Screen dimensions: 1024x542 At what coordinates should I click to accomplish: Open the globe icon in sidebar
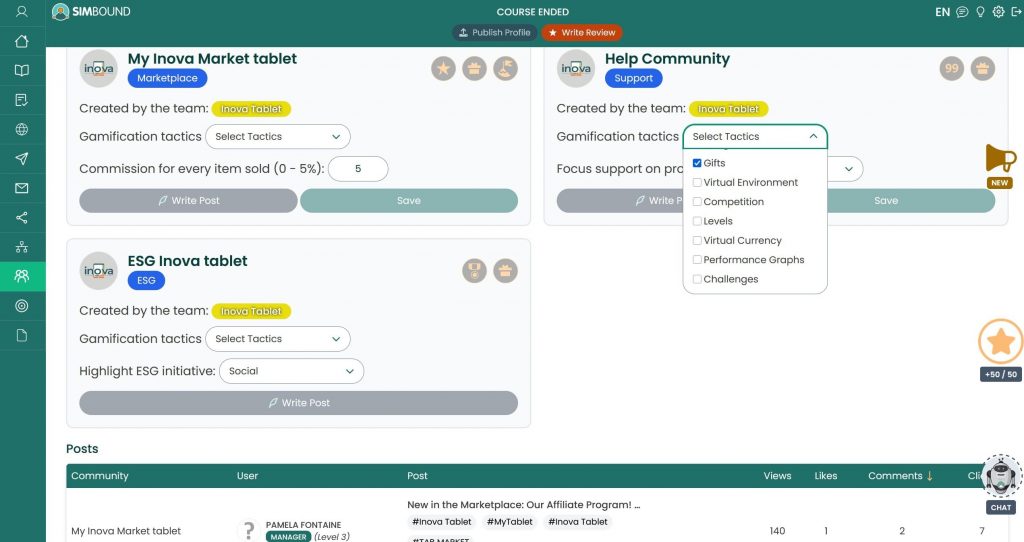tap(22, 129)
